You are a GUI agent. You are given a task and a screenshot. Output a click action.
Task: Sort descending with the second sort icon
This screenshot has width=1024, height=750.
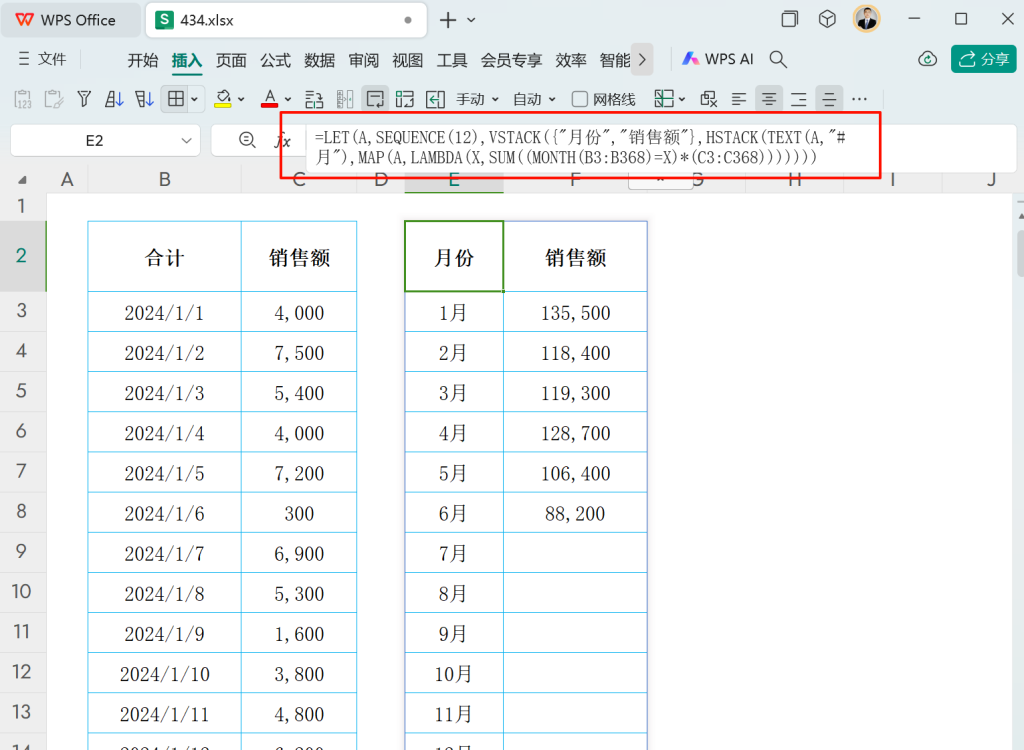[x=144, y=99]
